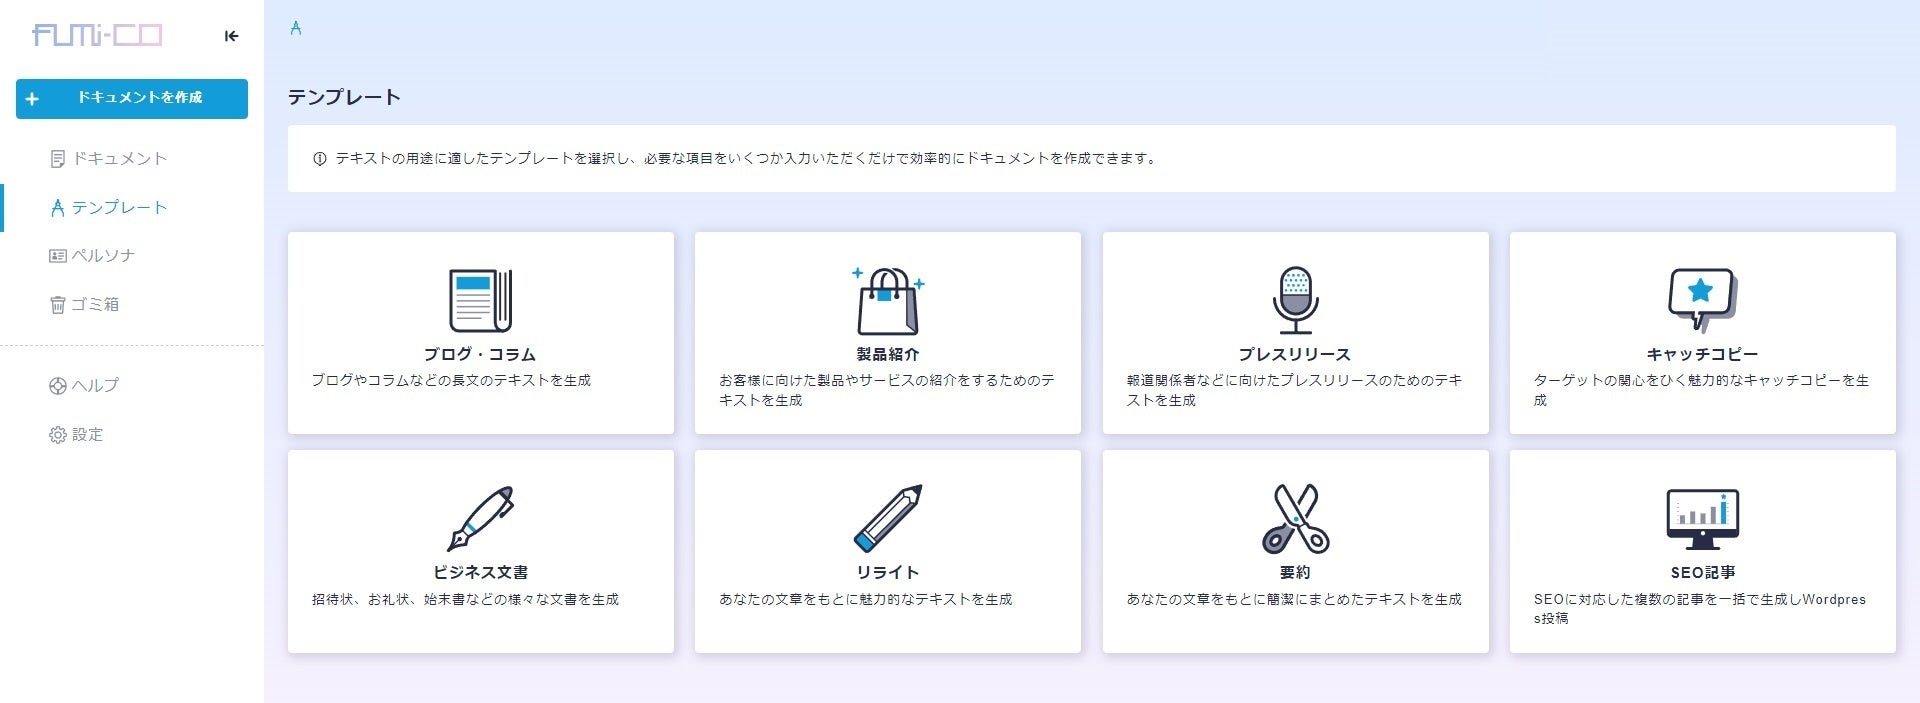Click description starting ターゲットの関心をひく

tap(1701, 391)
